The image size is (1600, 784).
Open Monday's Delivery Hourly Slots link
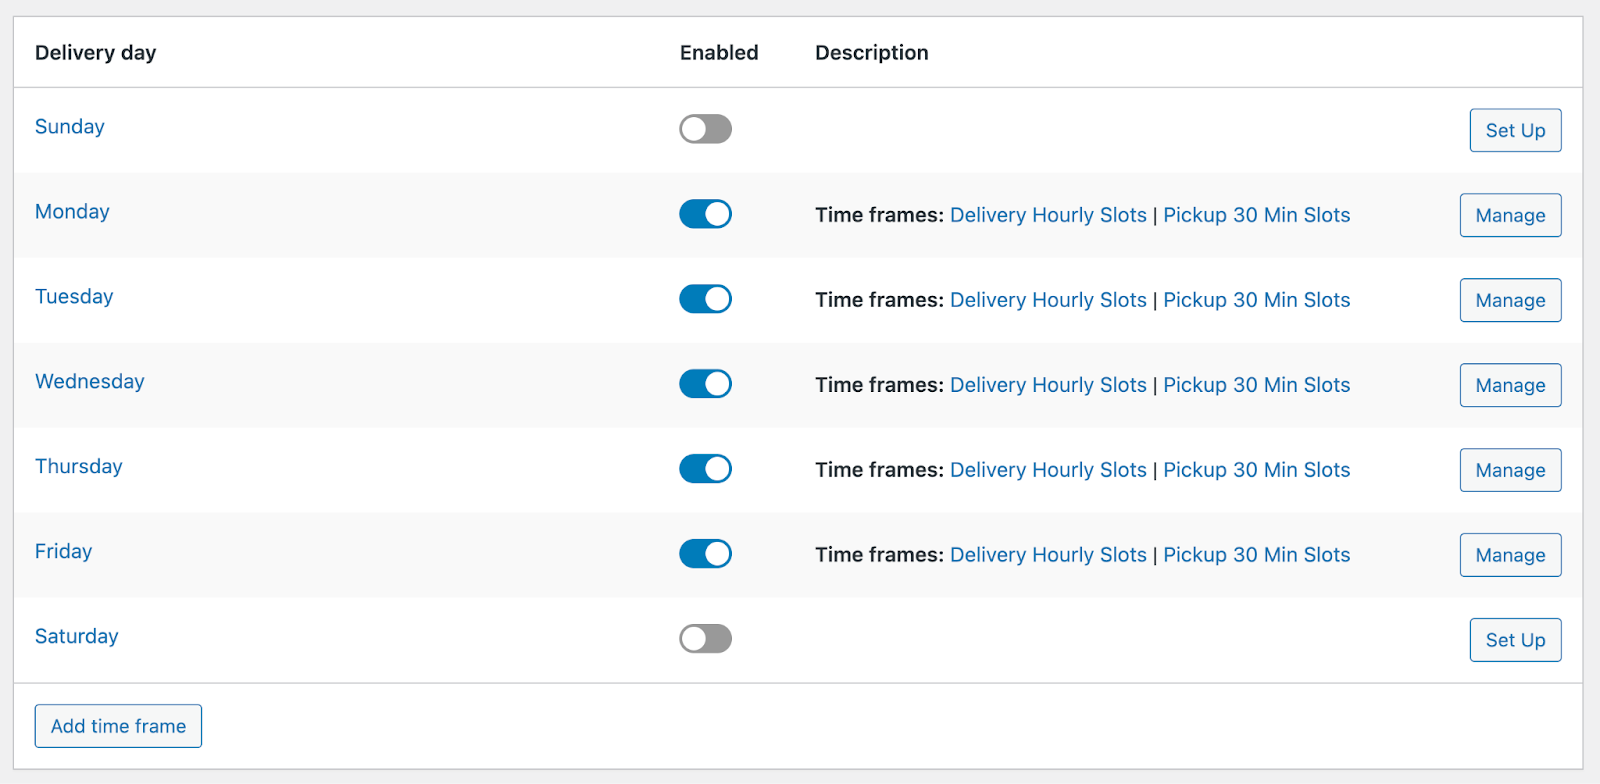(1047, 215)
